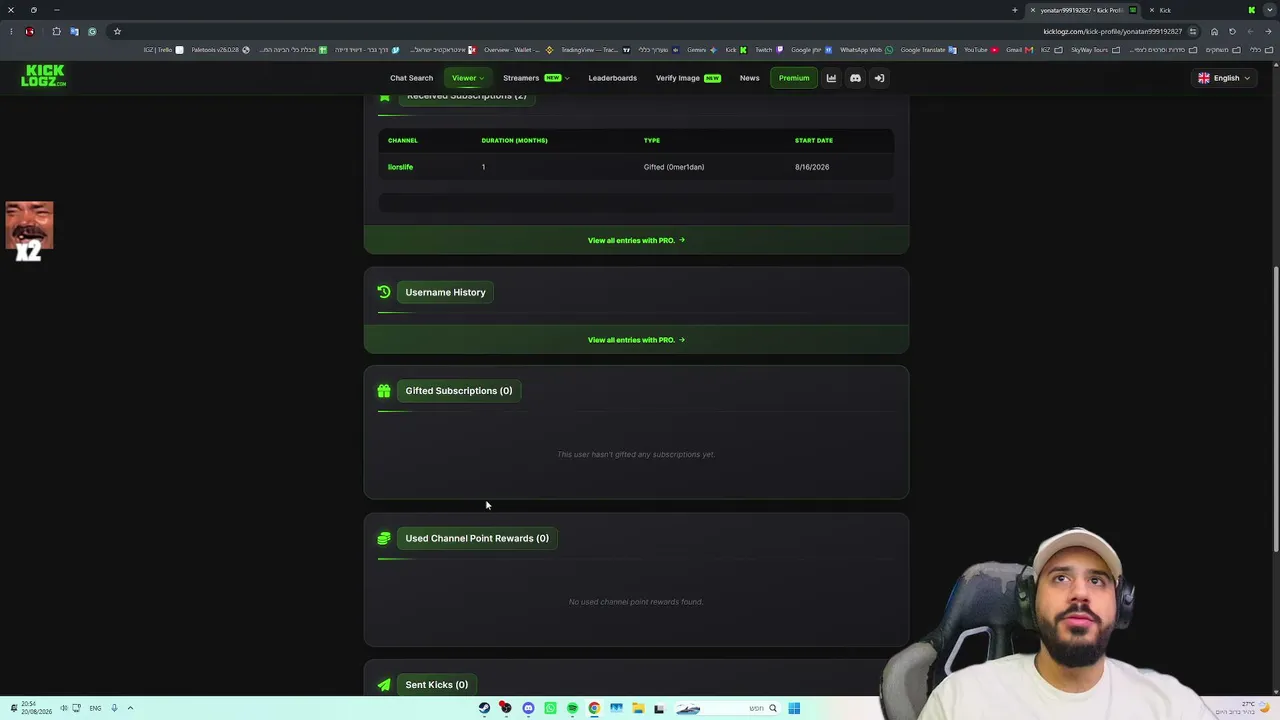This screenshot has height=720, width=1280.
Task: Open the IGZ | Trello bookmark
Action: [164, 50]
